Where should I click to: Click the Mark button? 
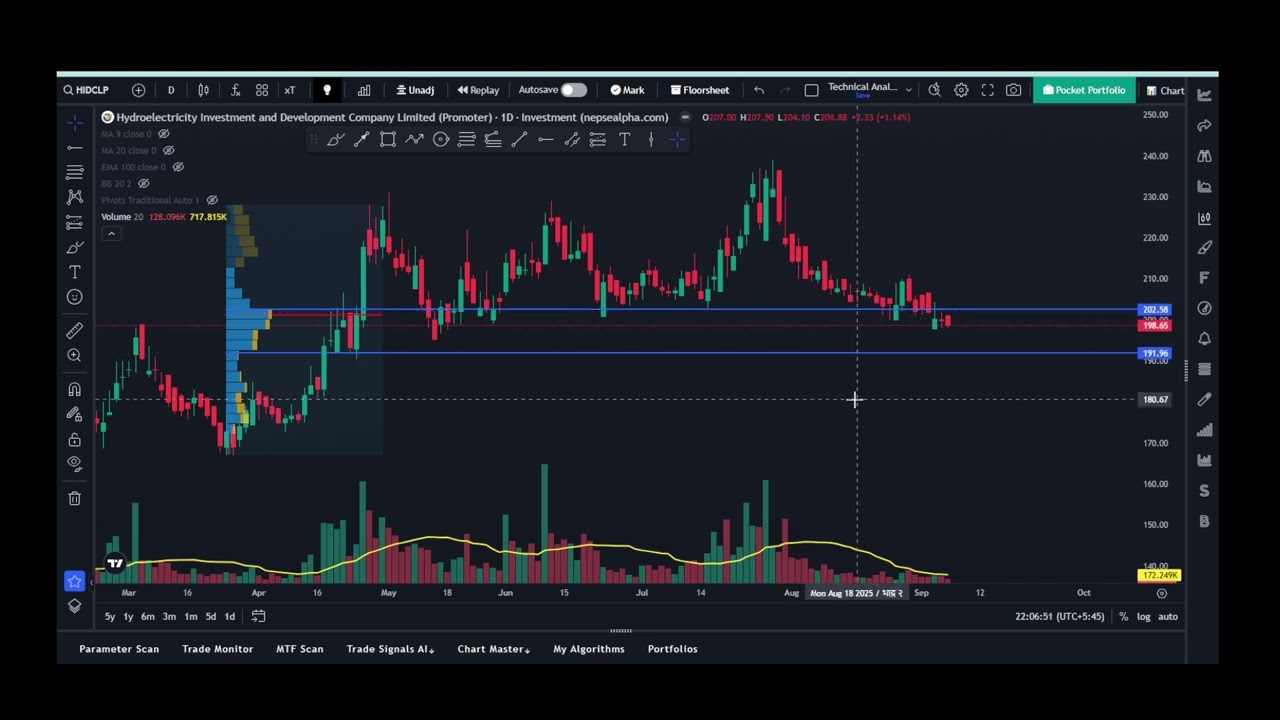pyautogui.click(x=627, y=90)
